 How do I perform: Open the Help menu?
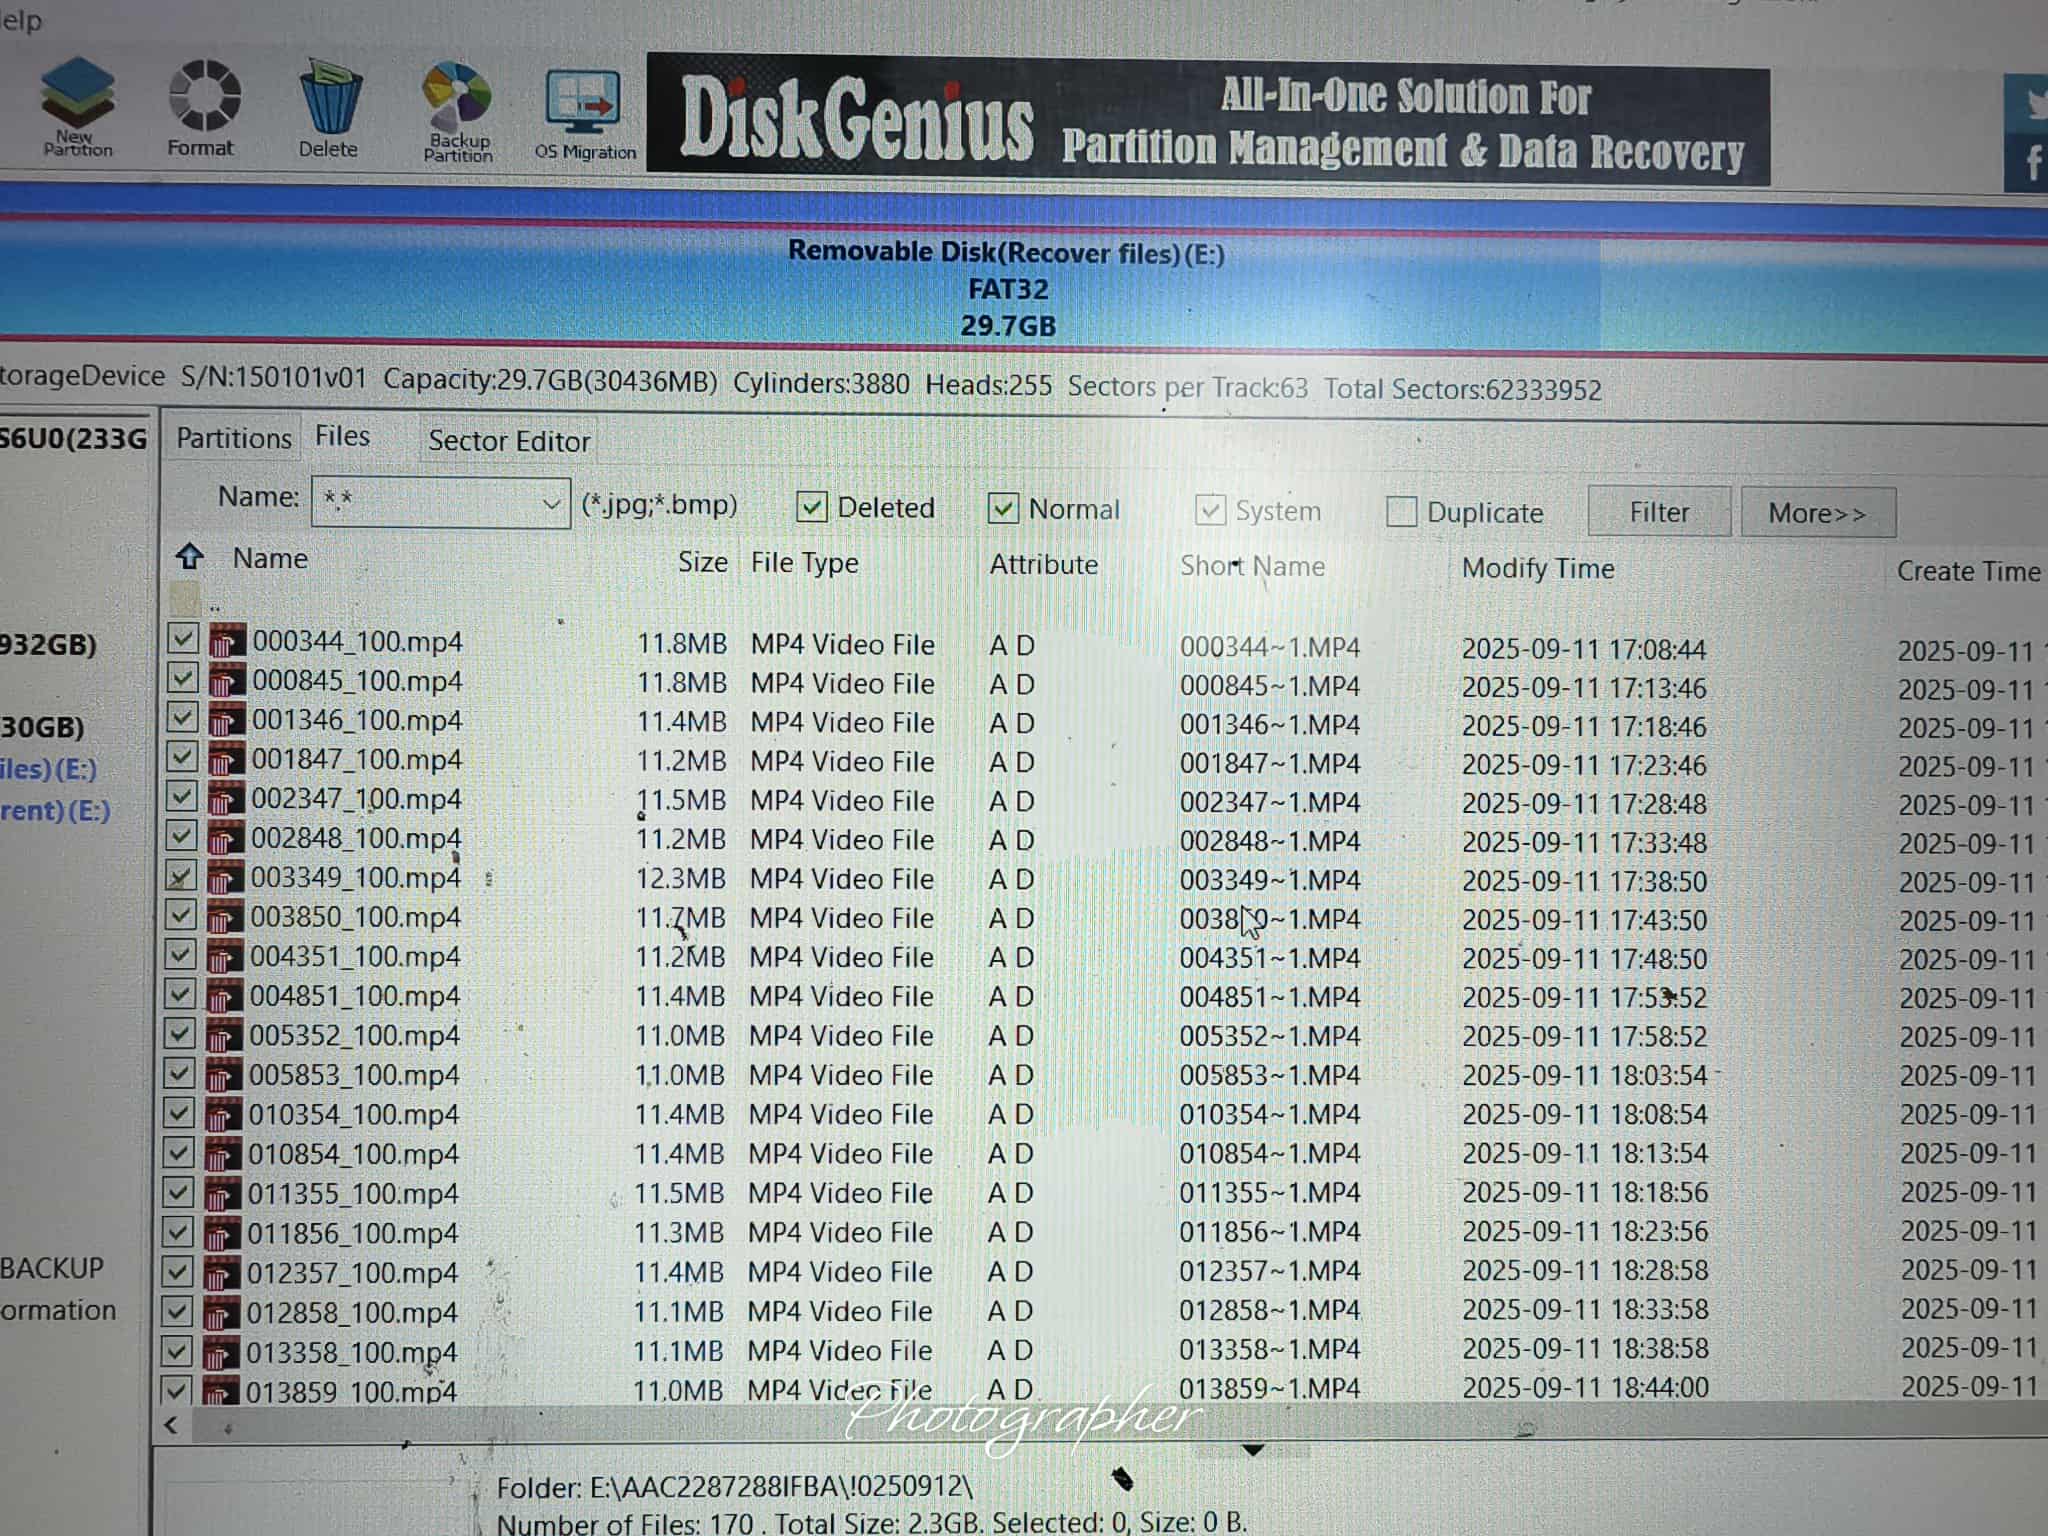[x=20, y=20]
